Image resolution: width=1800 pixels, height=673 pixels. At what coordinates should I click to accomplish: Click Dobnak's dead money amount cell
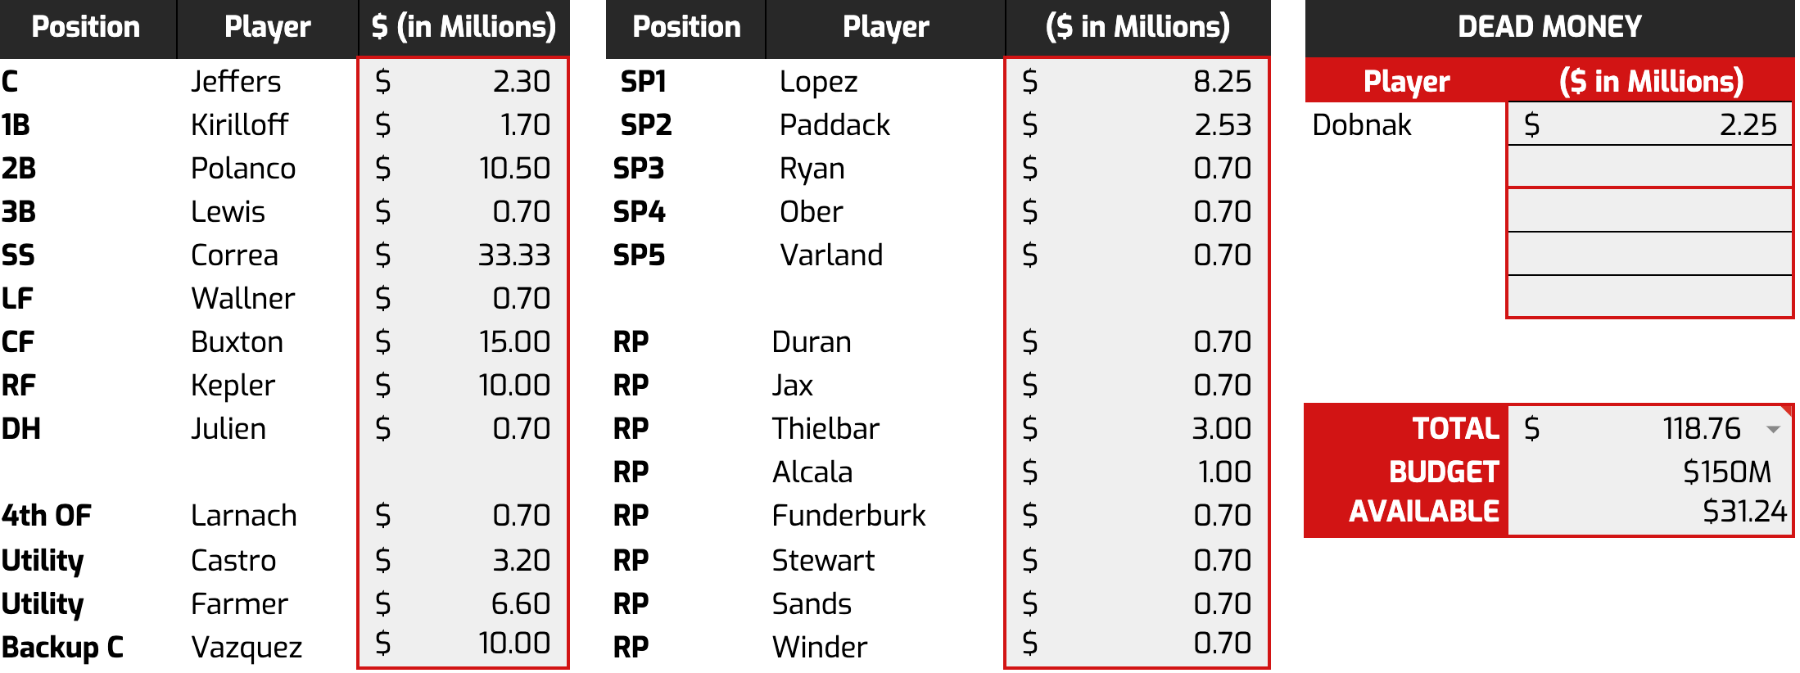(1649, 125)
